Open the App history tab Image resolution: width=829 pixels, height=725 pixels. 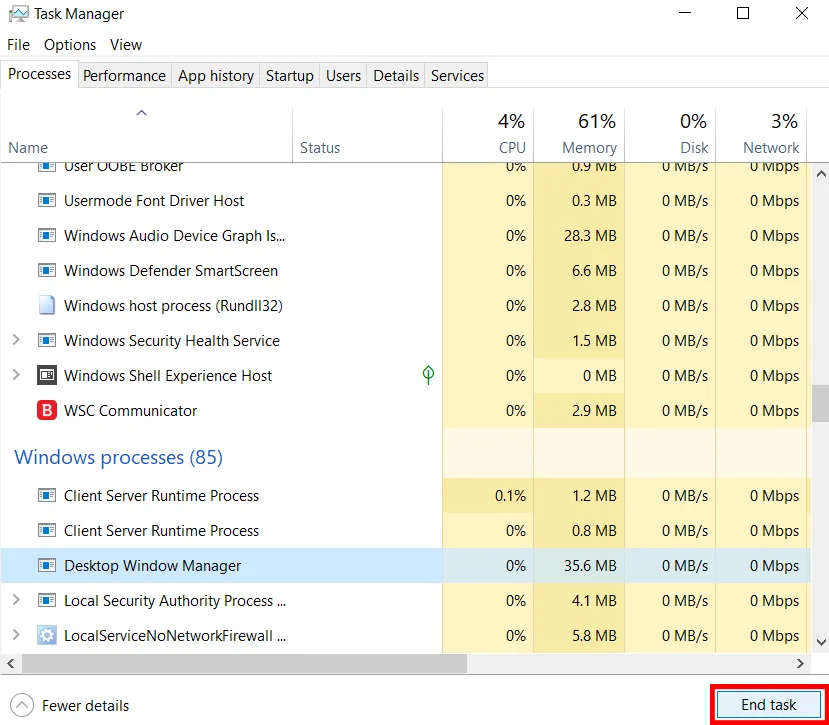pos(215,75)
